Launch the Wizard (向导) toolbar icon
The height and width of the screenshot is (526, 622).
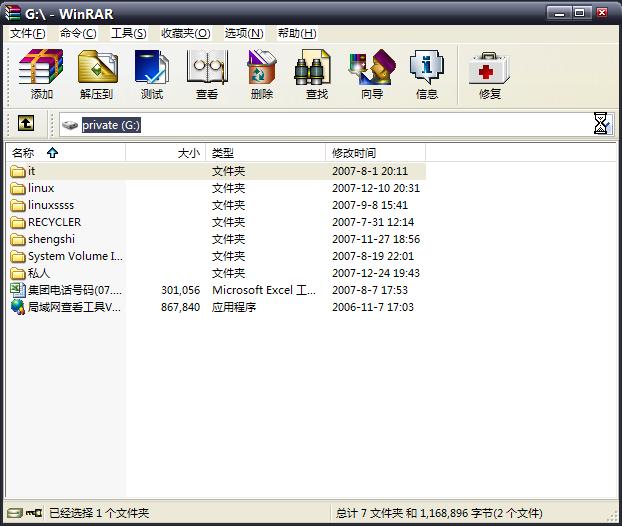coord(372,67)
